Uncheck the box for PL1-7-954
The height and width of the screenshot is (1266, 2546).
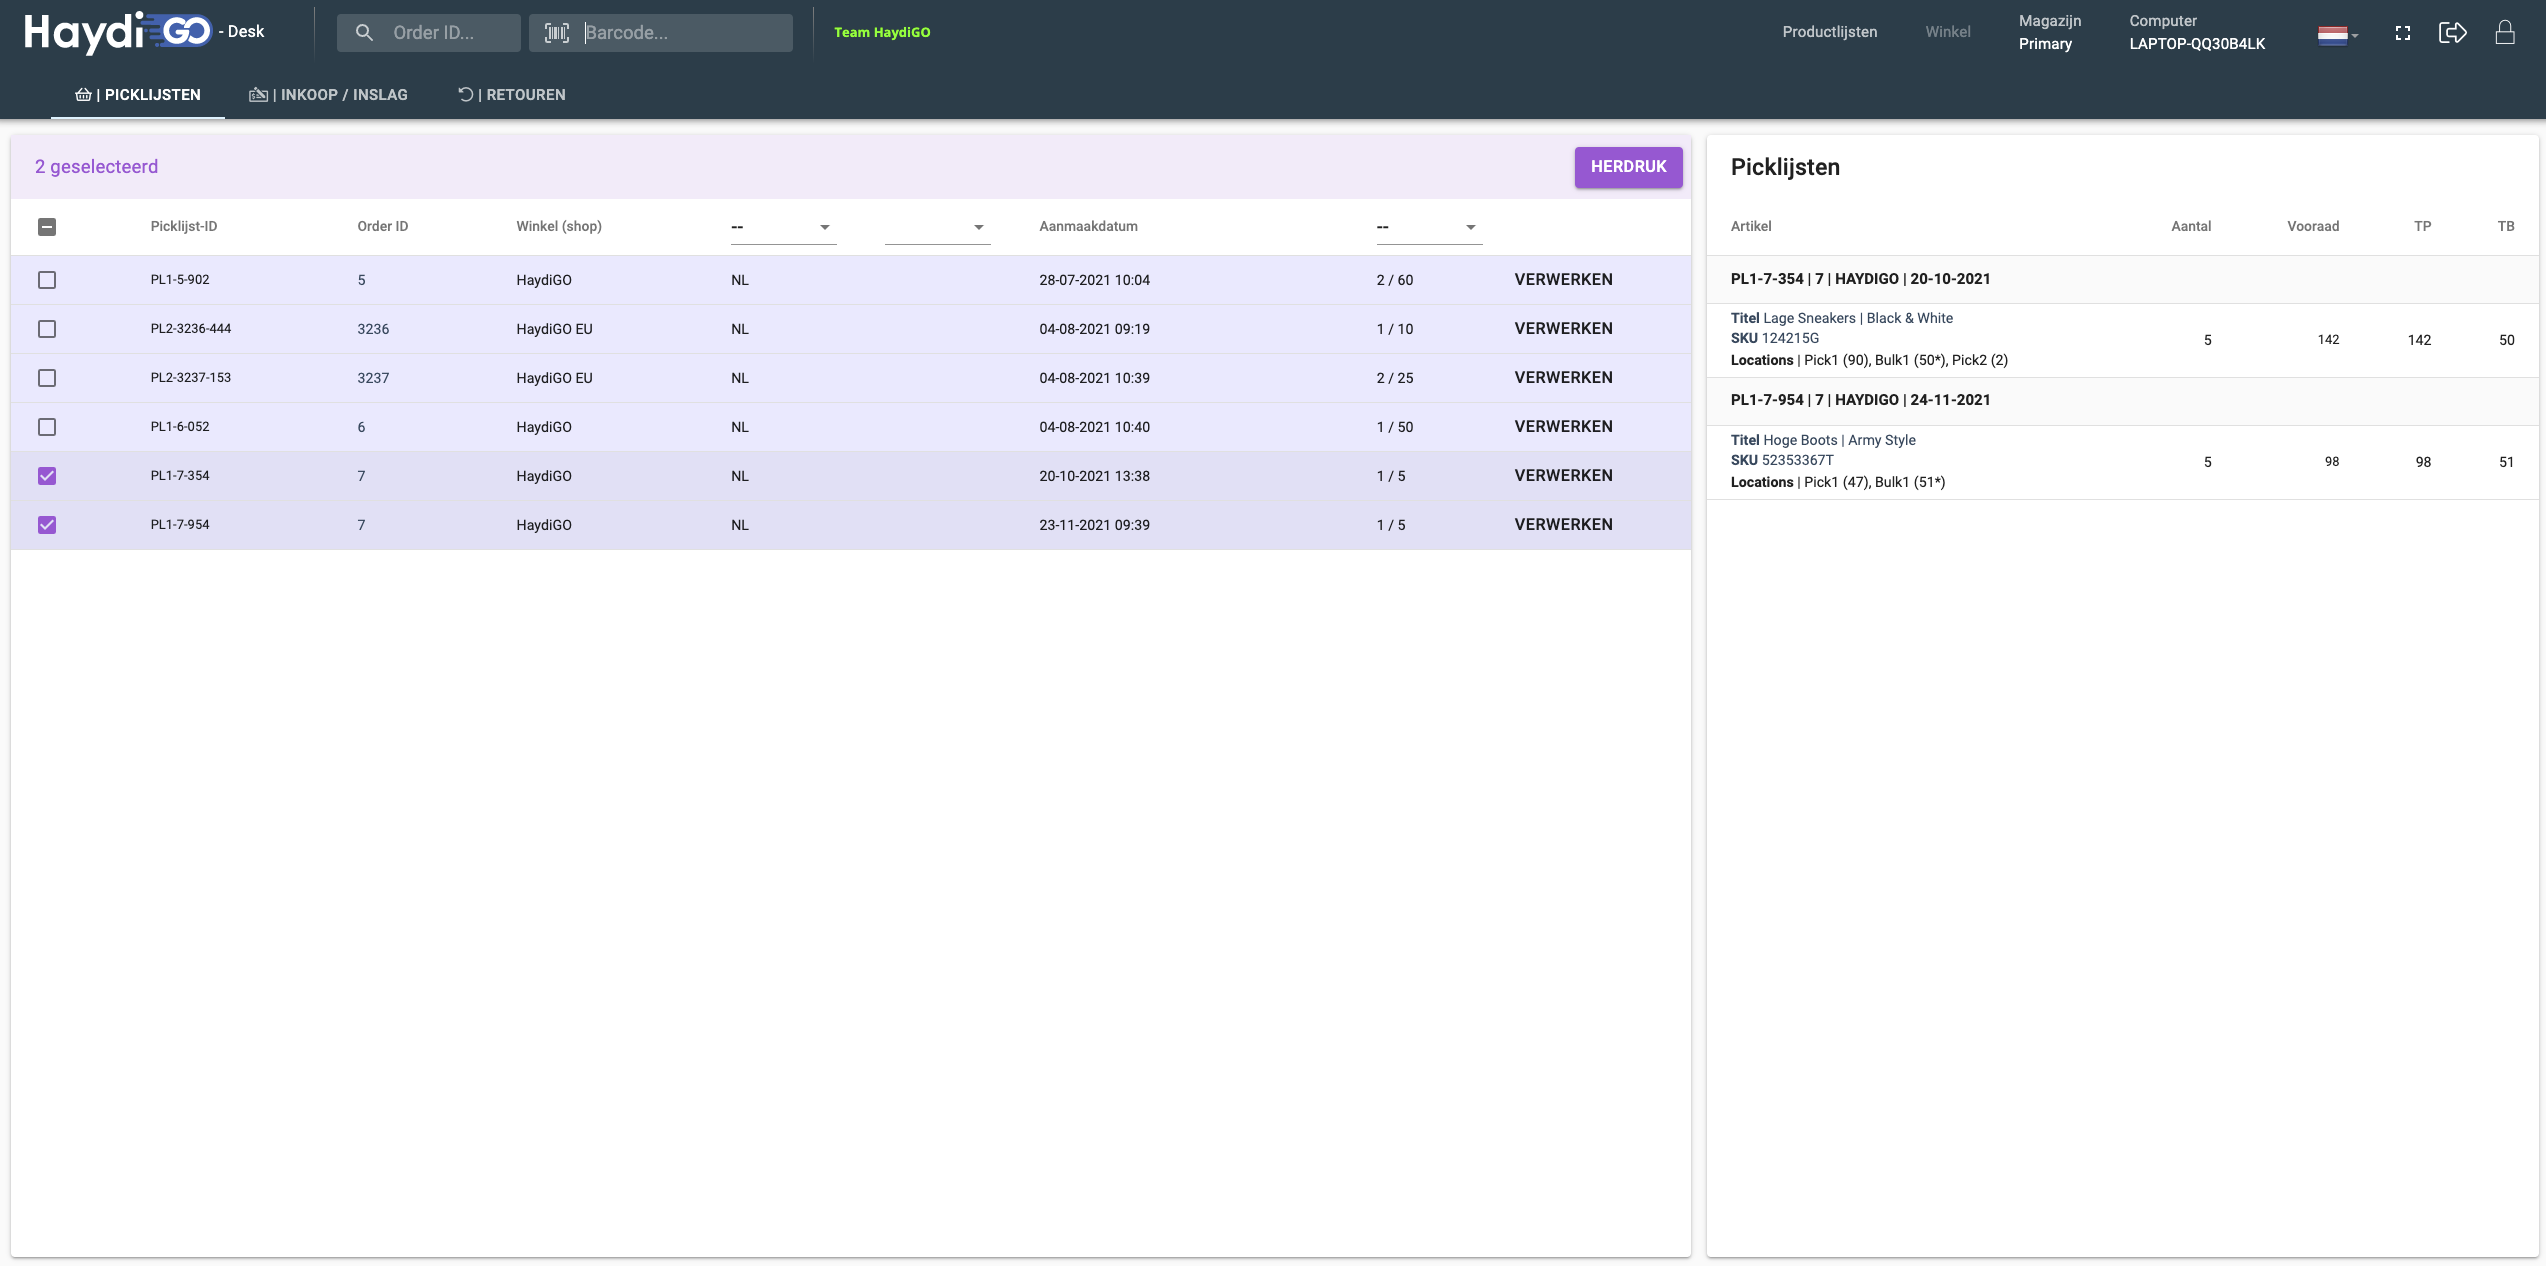pos(47,525)
